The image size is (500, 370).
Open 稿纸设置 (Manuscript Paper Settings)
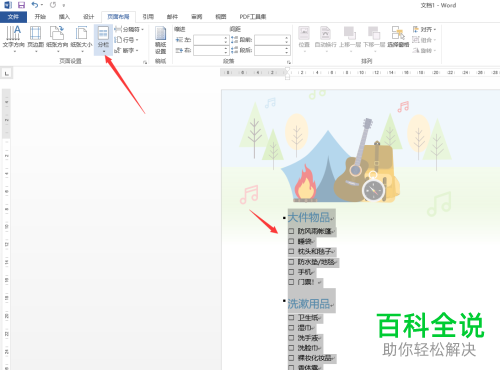tap(160, 40)
